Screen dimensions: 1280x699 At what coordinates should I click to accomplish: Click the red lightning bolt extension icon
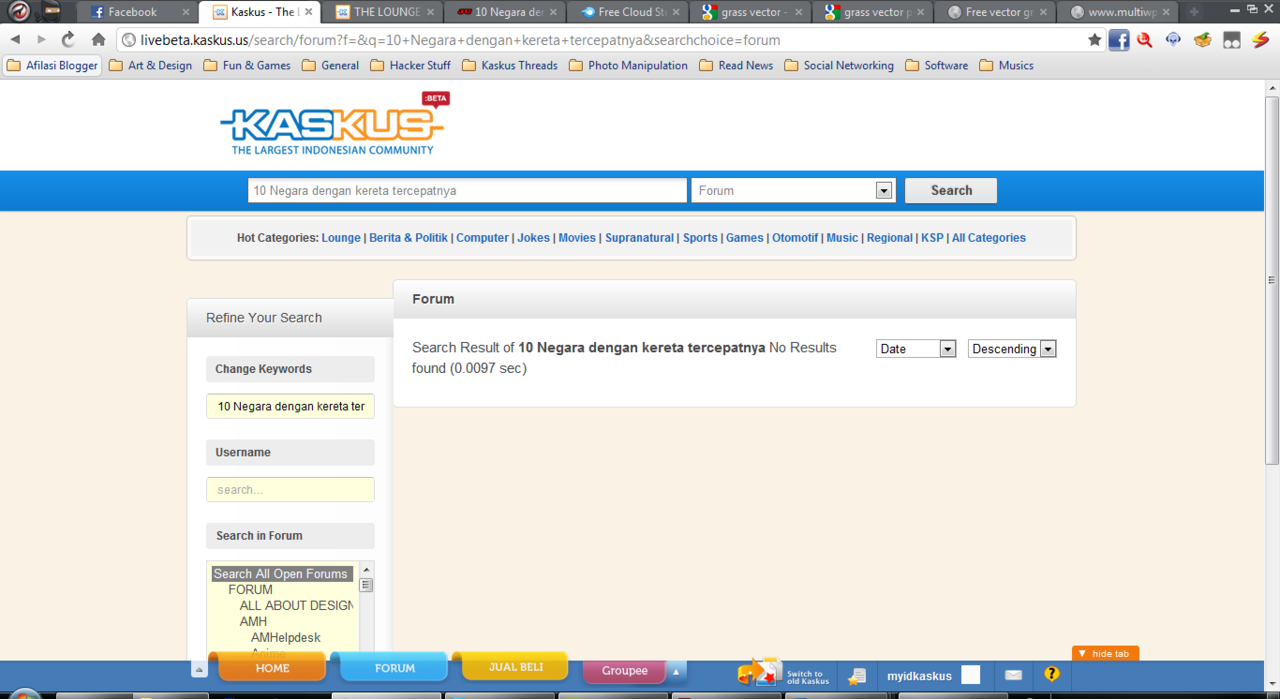[x=1261, y=40]
